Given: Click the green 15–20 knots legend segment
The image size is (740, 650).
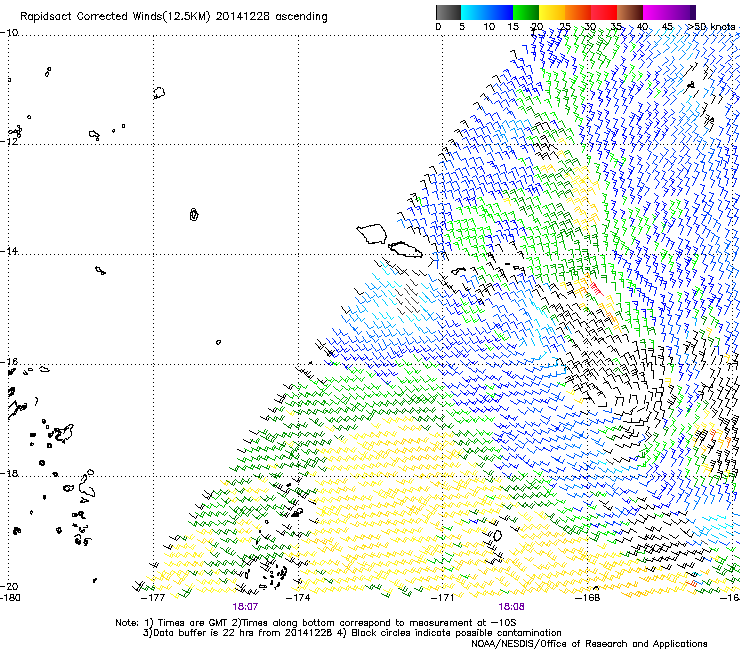Looking at the screenshot, I should [x=526, y=12].
